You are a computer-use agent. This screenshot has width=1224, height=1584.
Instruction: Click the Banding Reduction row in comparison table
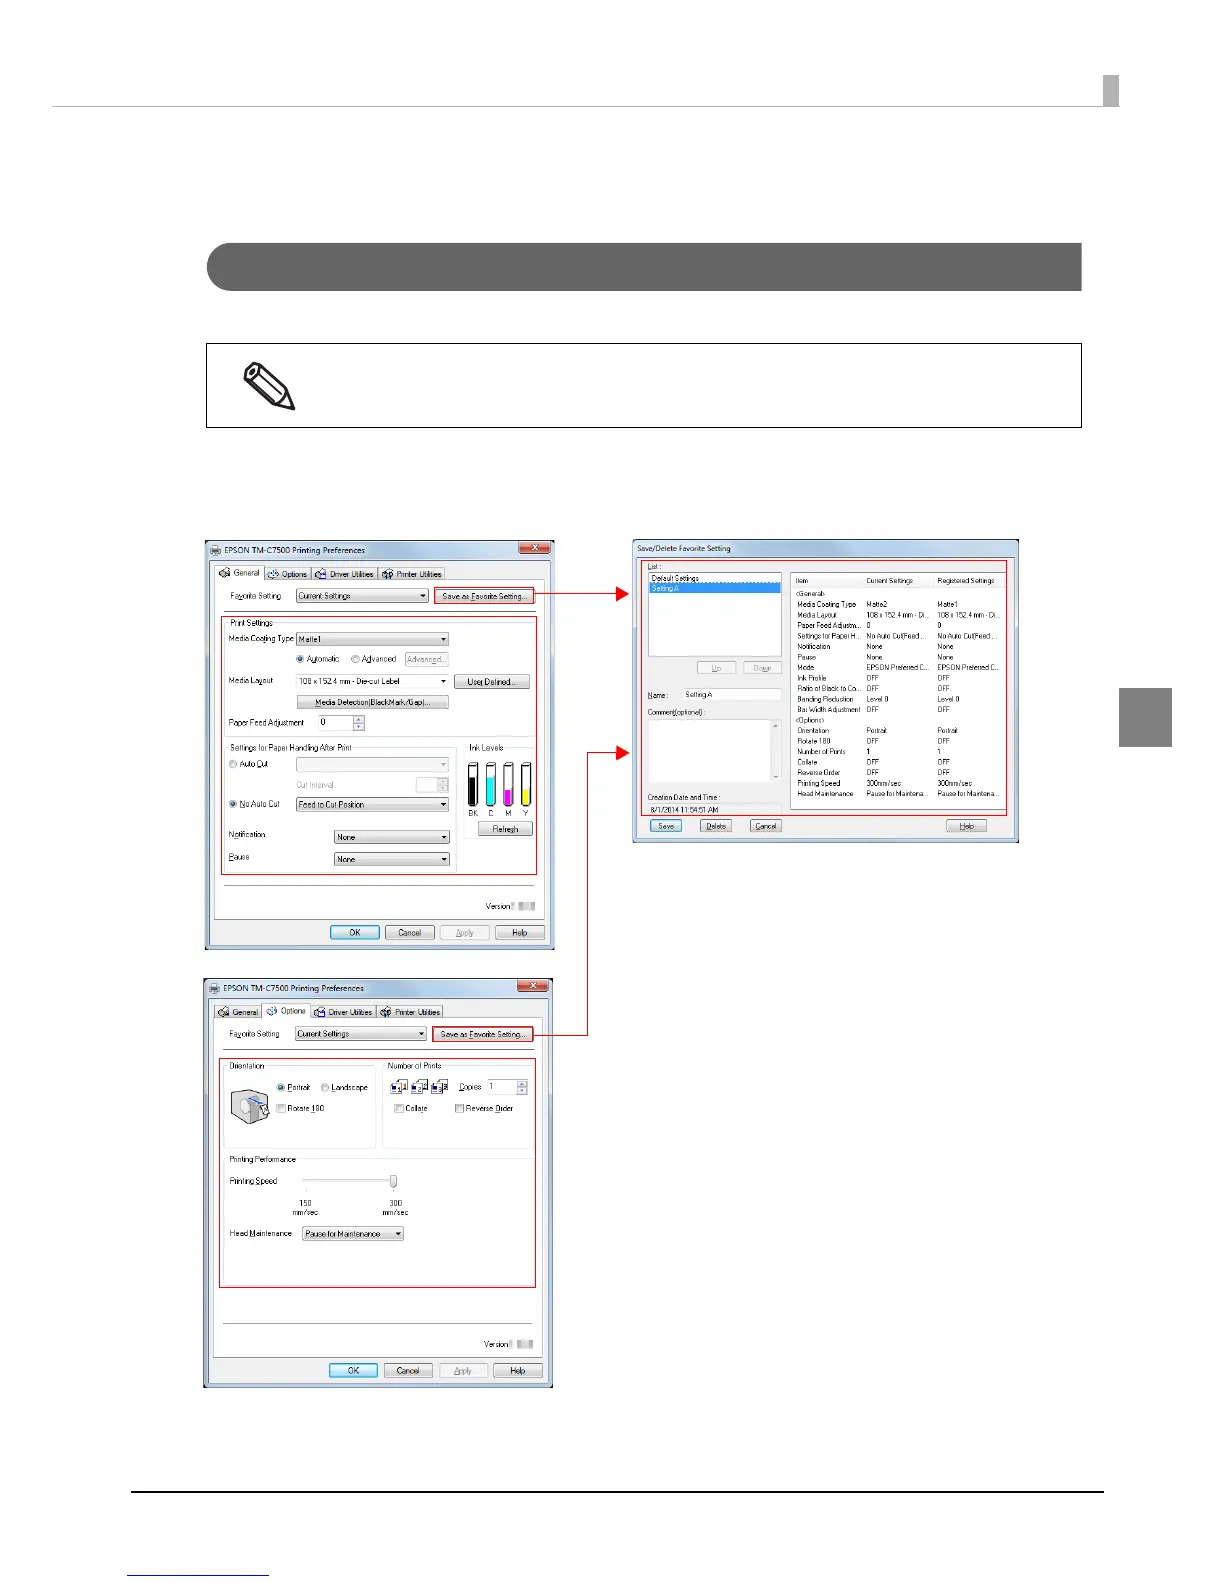coord(897,699)
